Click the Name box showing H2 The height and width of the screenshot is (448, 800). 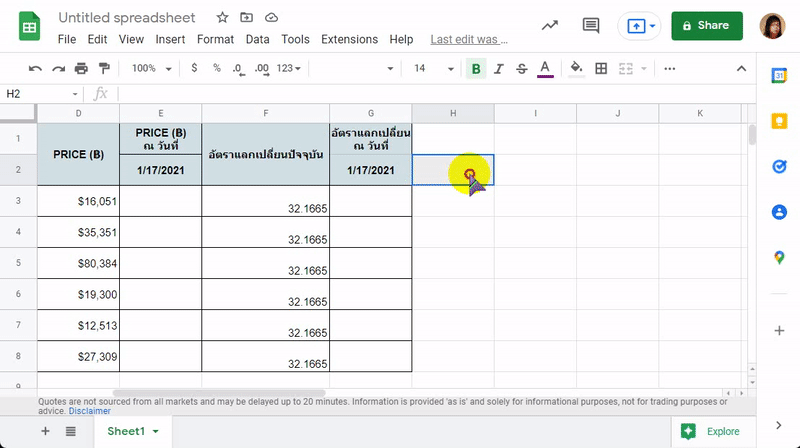click(42, 94)
